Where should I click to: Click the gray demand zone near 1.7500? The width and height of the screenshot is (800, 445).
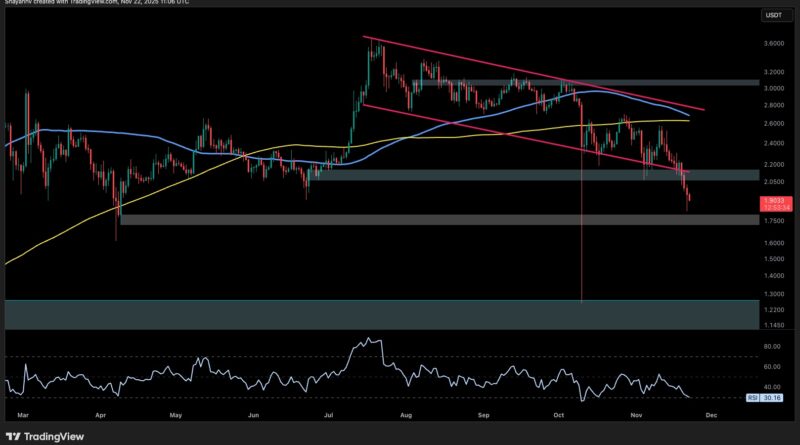[x=400, y=220]
